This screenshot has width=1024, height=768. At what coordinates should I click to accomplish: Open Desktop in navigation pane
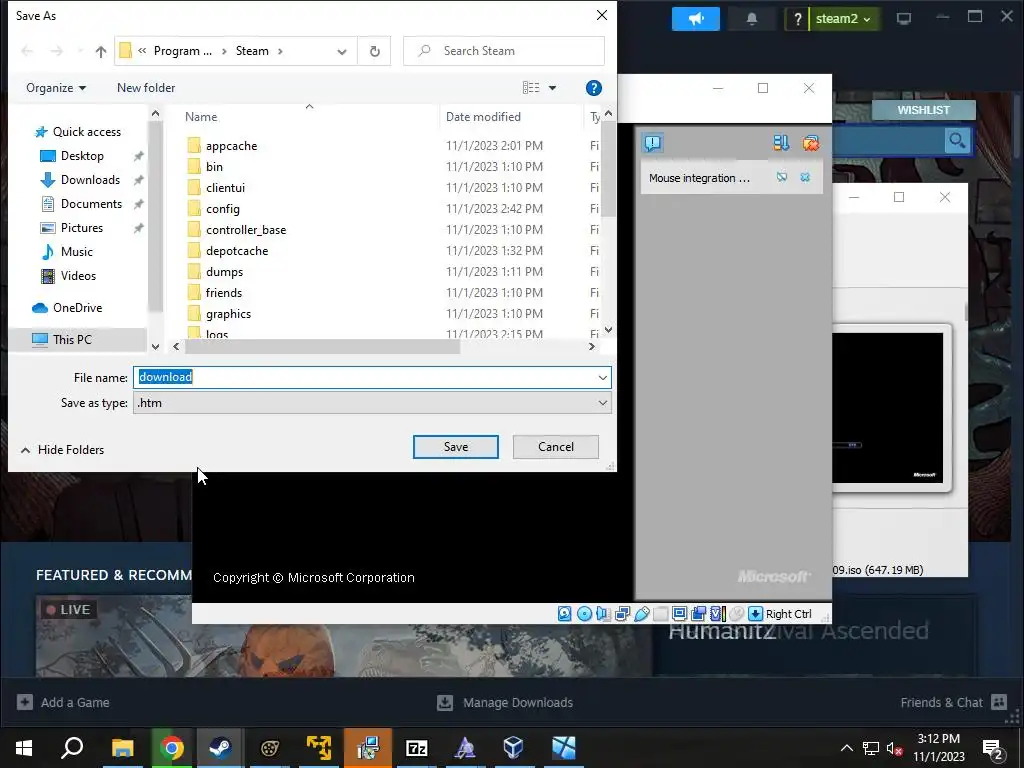82,156
